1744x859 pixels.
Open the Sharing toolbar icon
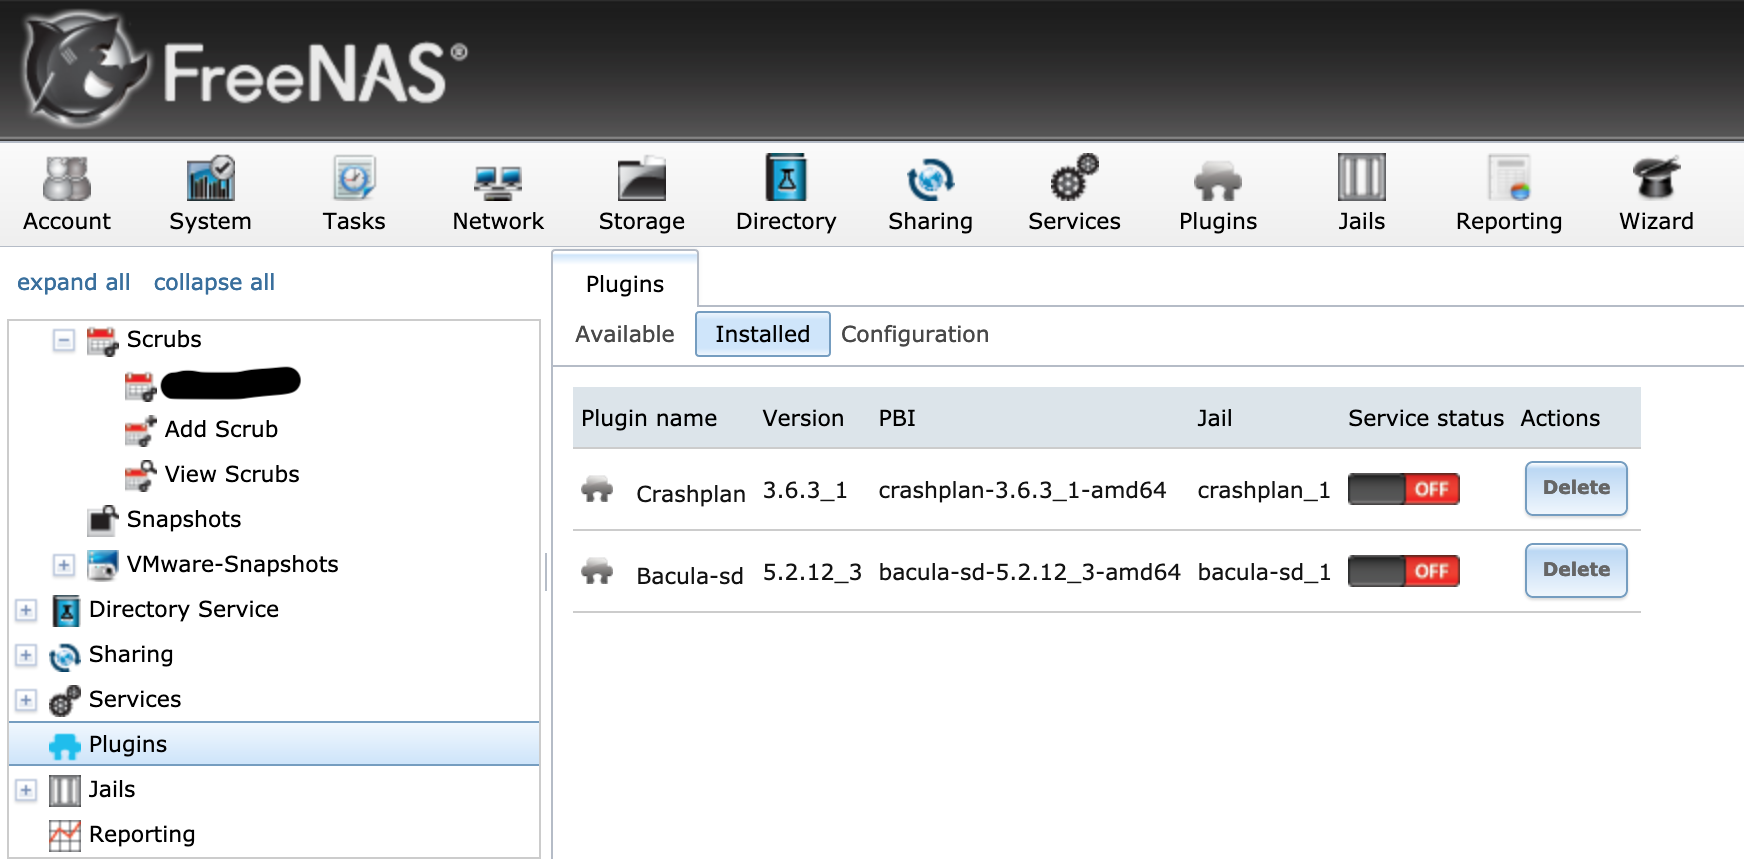930,180
